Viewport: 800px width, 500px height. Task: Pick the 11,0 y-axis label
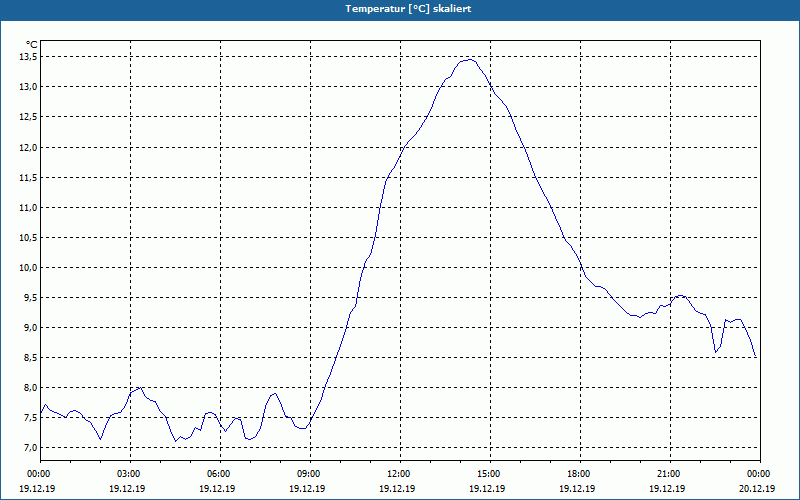coord(29,208)
